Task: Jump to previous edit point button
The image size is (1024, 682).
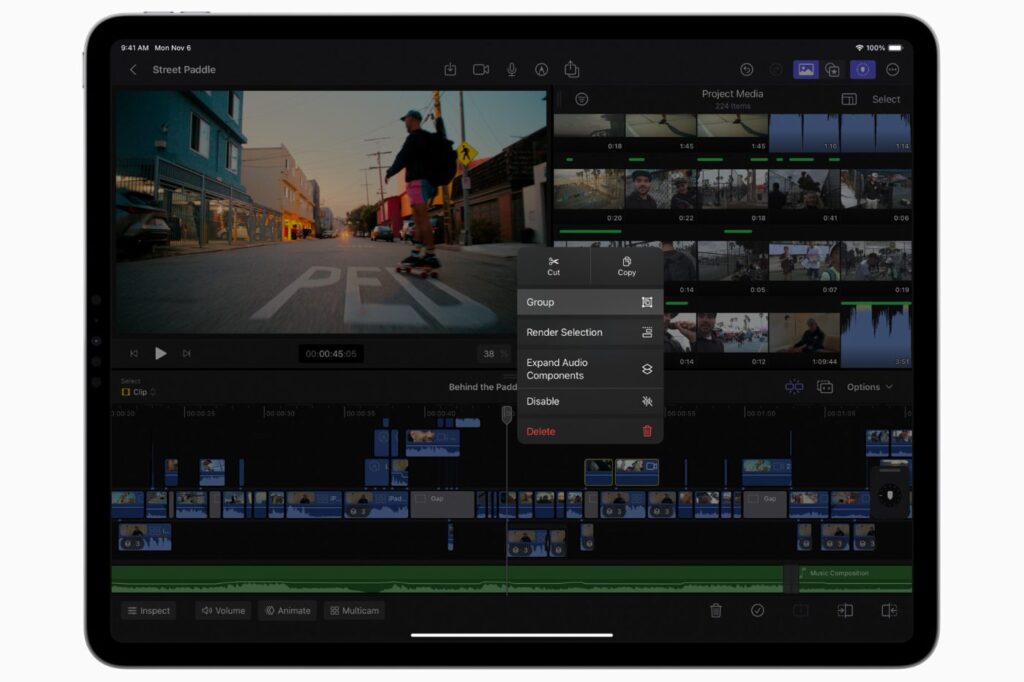Action: pyautogui.click(x=134, y=353)
